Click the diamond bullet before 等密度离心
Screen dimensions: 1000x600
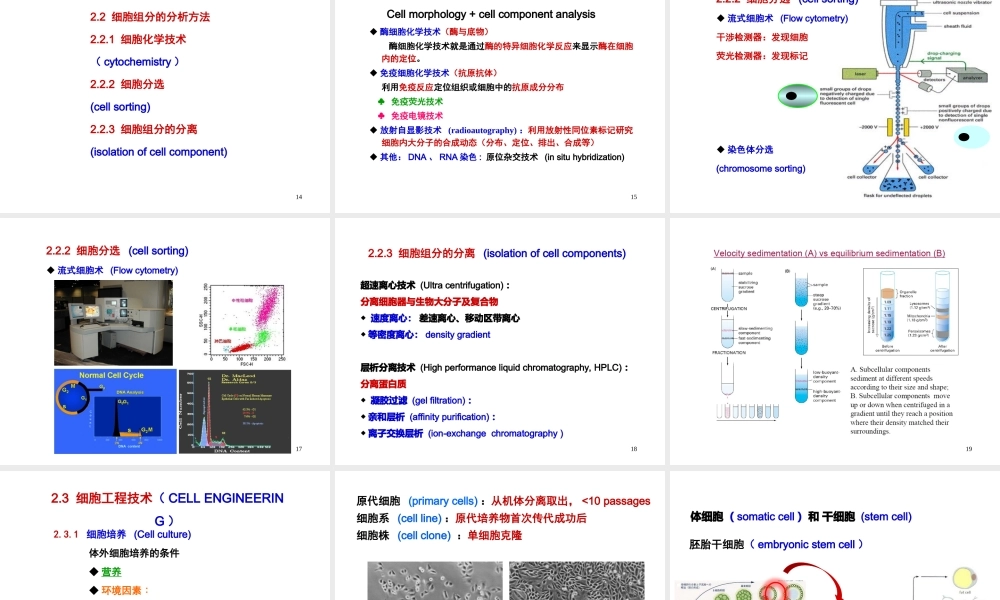362,334
